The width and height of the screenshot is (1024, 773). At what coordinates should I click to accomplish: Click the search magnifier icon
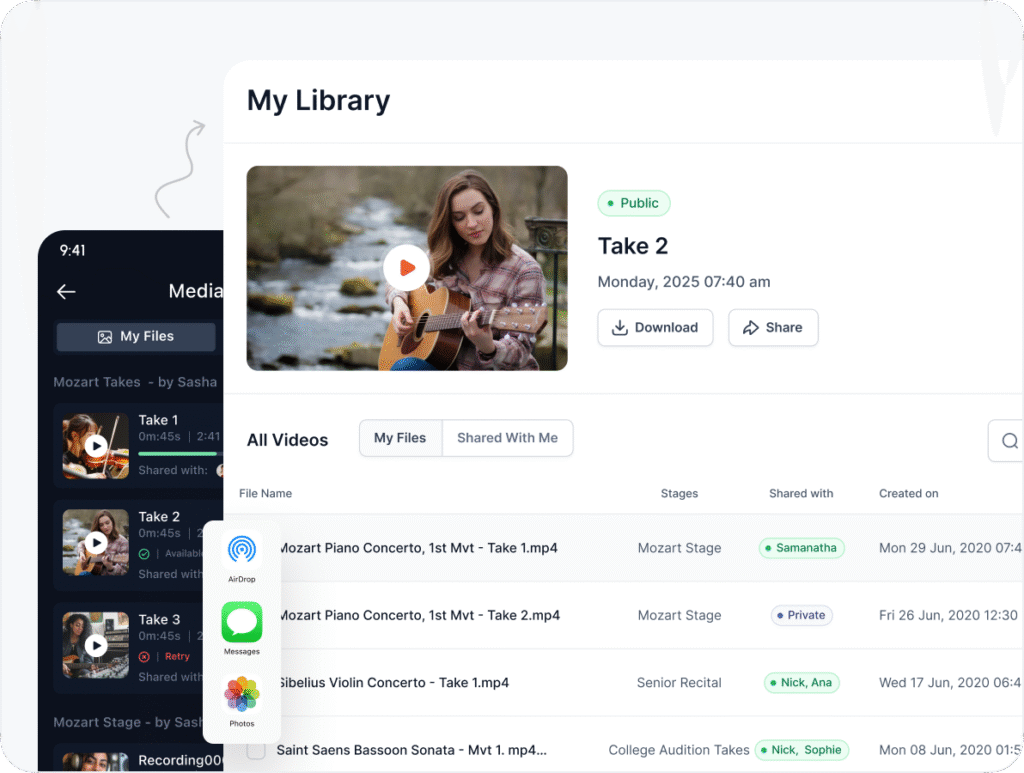(1009, 441)
